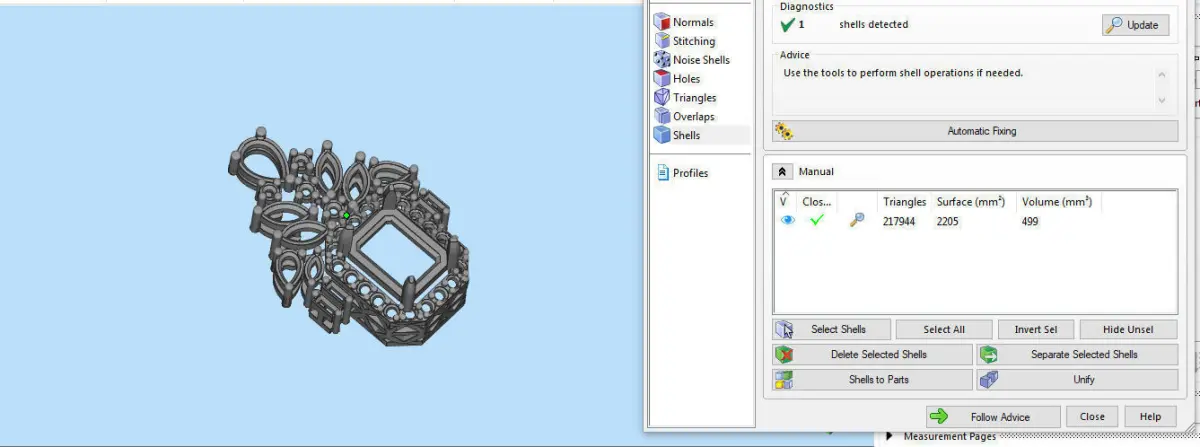Open the Profiles page
1200x447 pixels.
[x=683, y=173]
